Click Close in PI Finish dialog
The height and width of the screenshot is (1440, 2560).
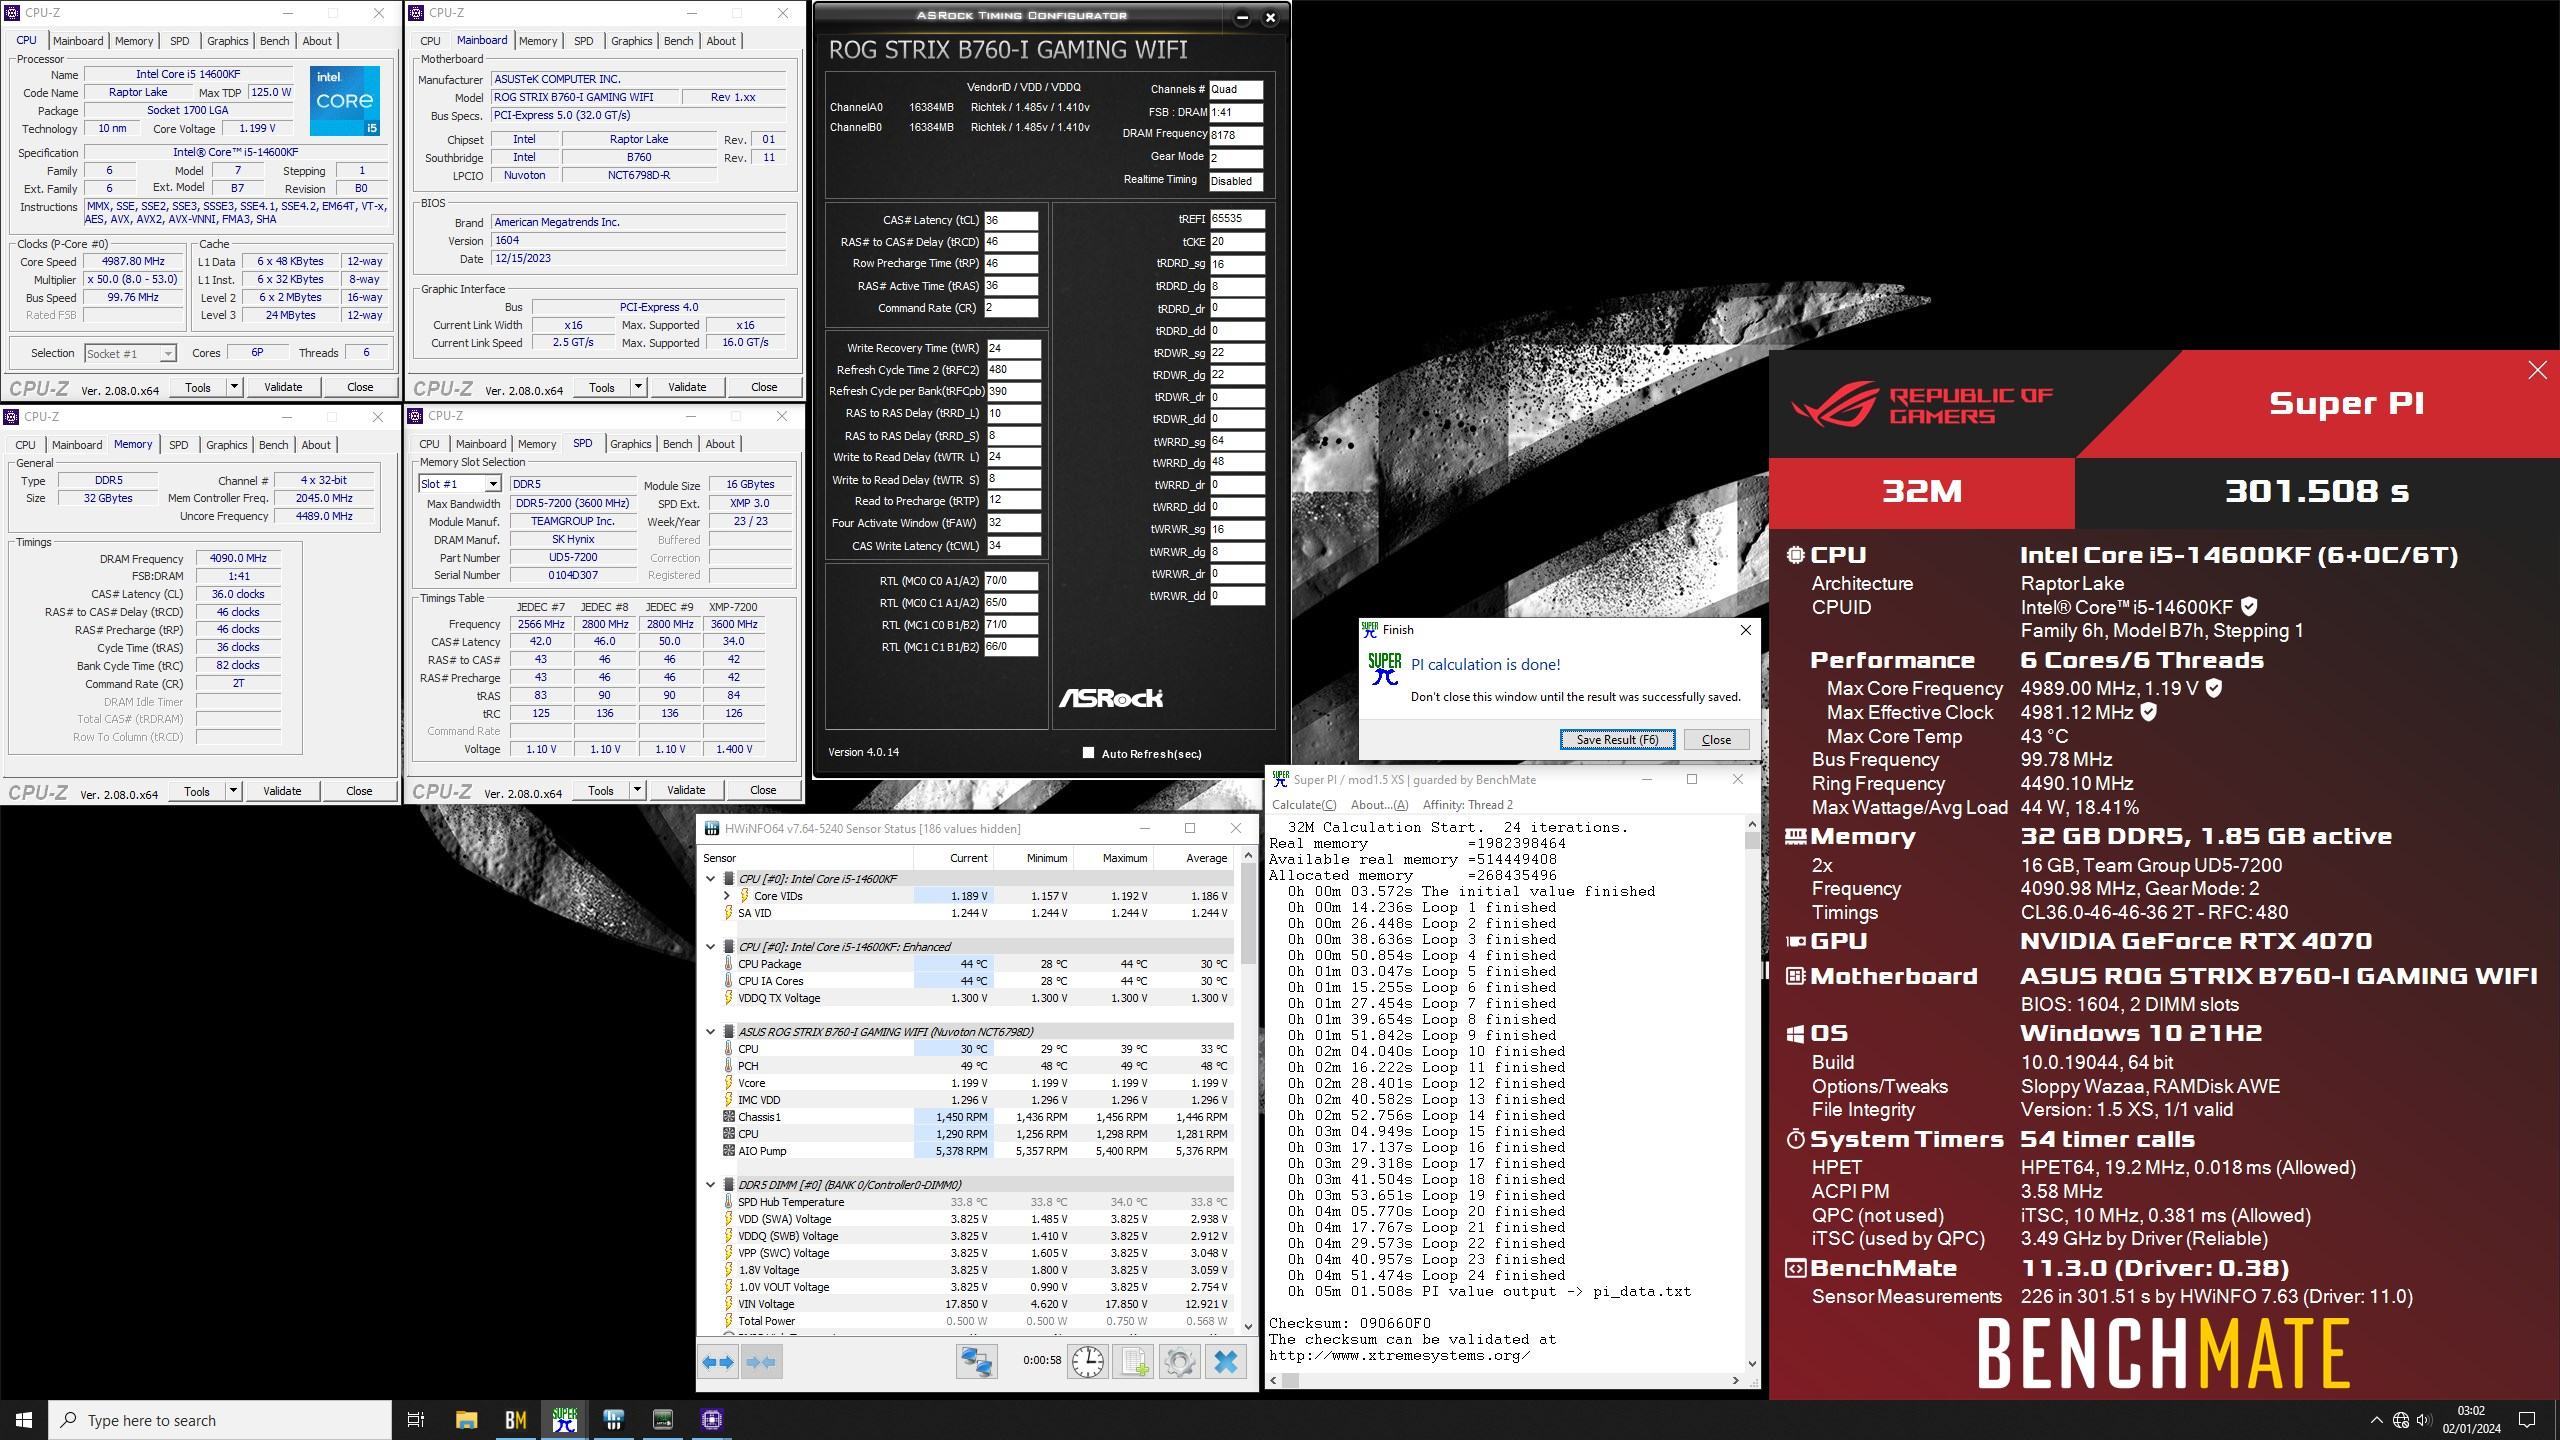point(1716,740)
